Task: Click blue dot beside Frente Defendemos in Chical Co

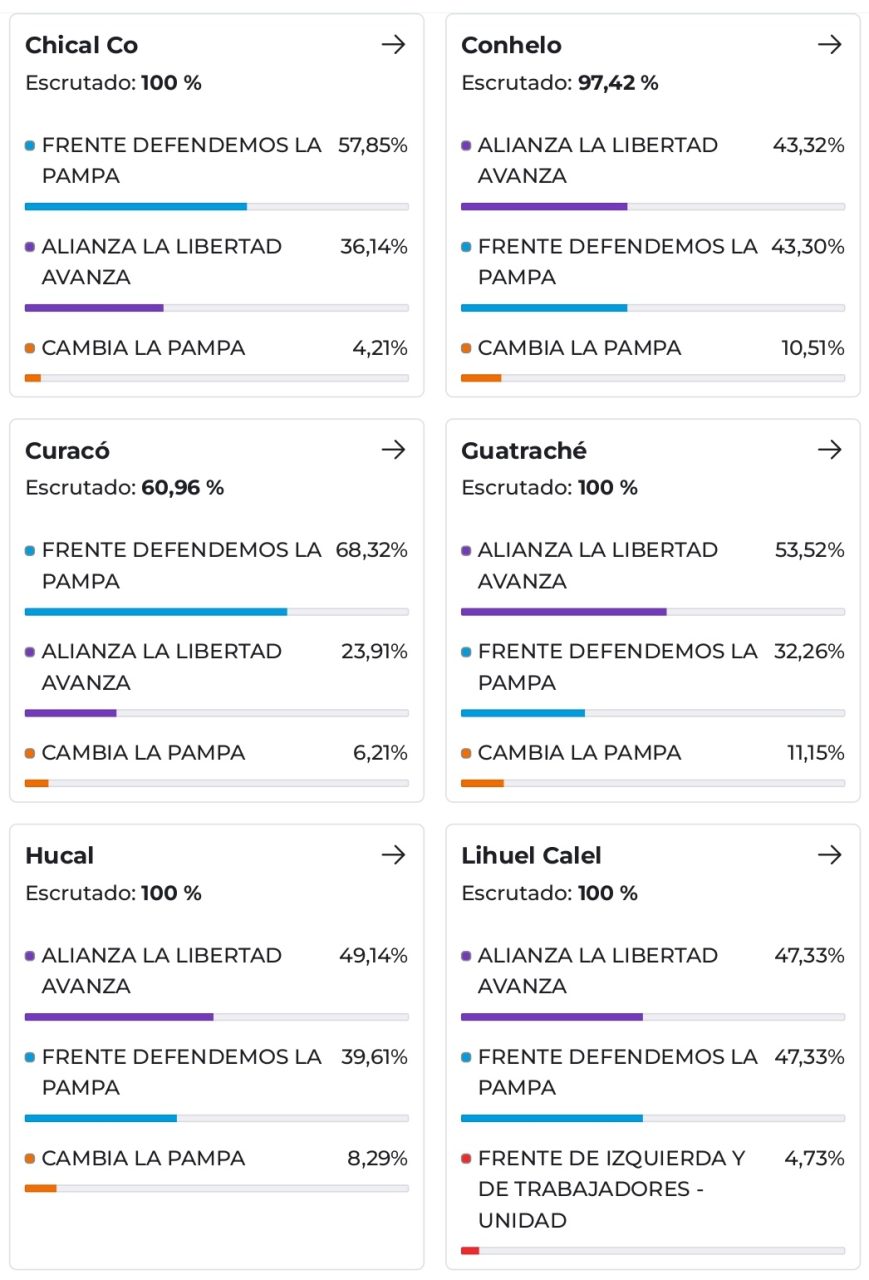Action: pyautogui.click(x=30, y=146)
